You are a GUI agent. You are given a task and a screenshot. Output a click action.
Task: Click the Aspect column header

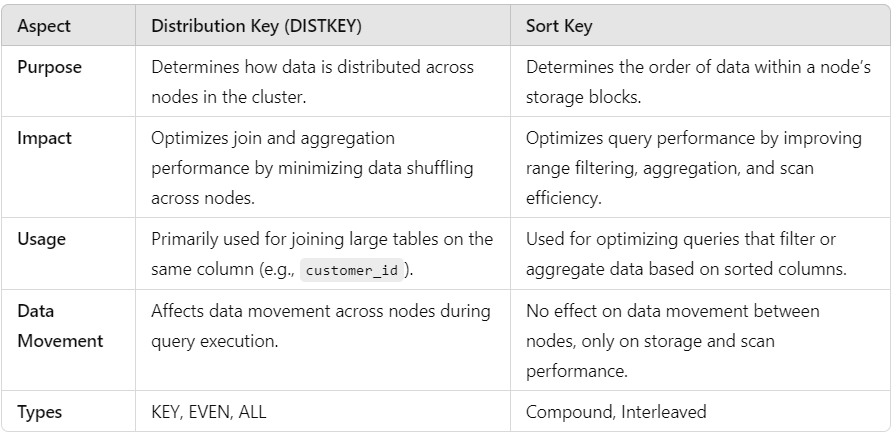[x=44, y=26]
